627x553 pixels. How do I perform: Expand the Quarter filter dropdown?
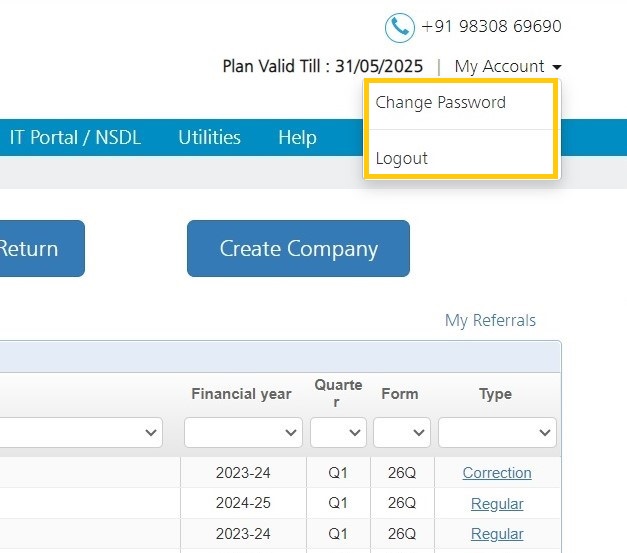point(338,432)
